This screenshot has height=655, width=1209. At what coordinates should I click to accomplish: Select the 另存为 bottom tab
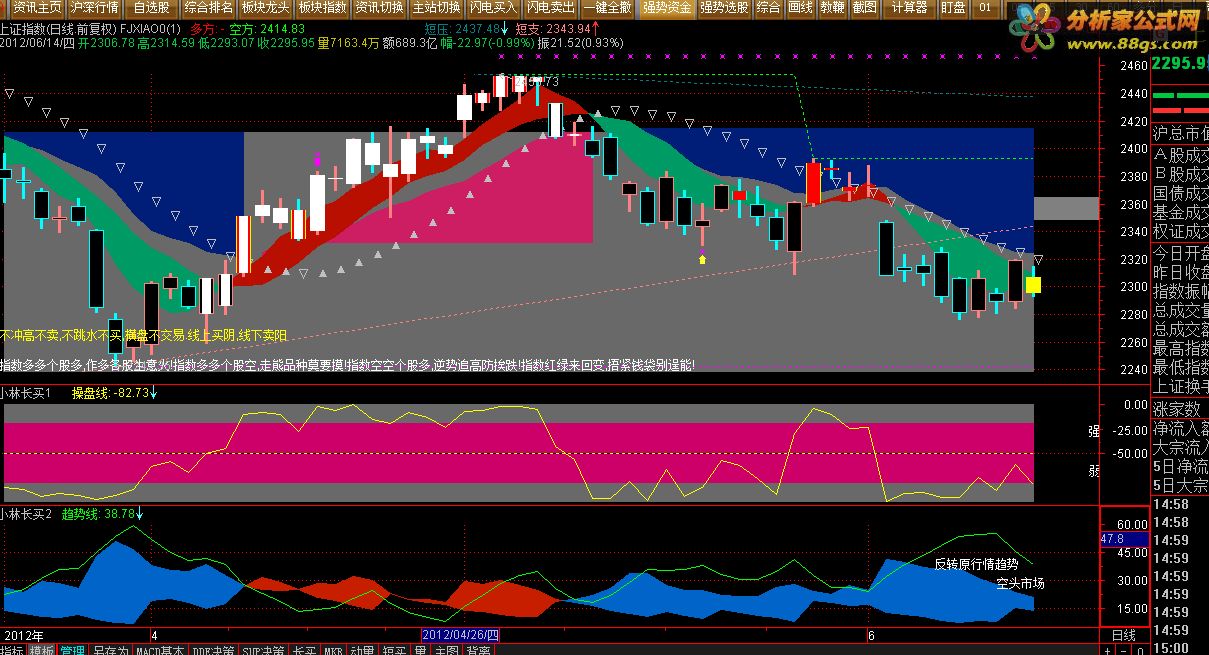pyautogui.click(x=110, y=650)
